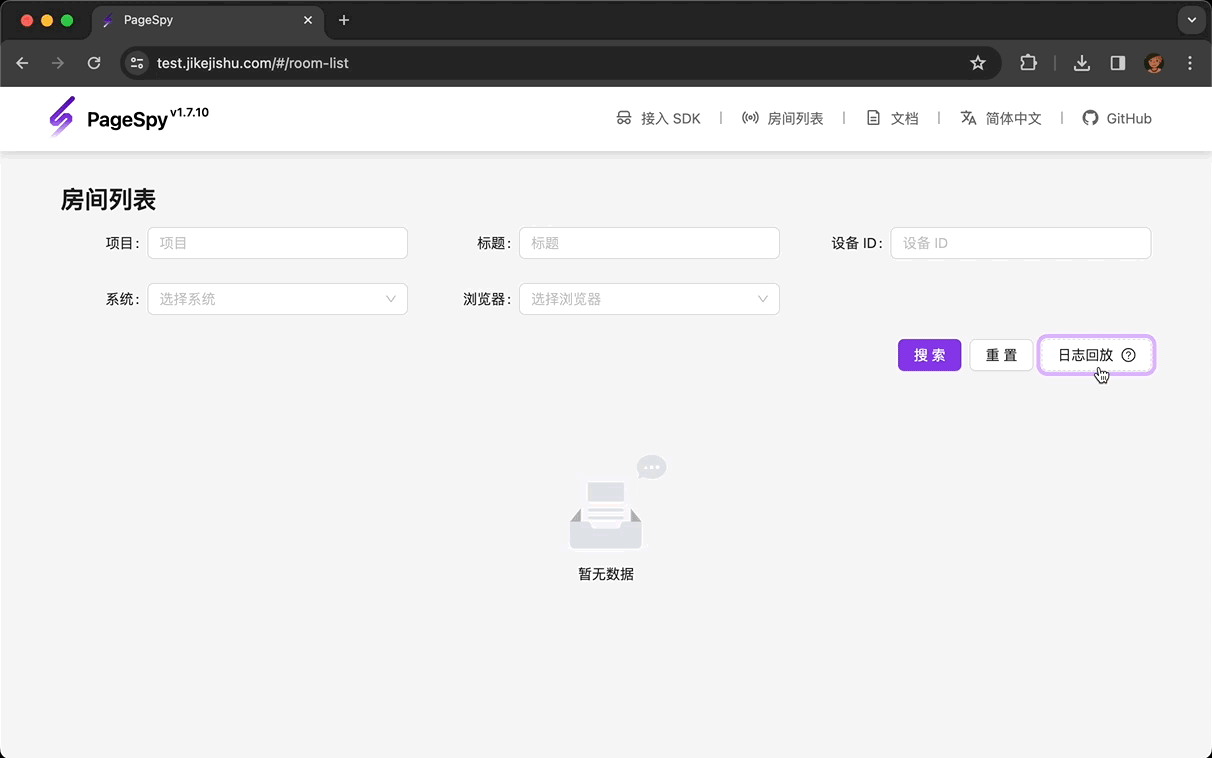Click the 房间列表 broadcast icon
Viewport: 1212px width, 758px height.
click(x=750, y=118)
